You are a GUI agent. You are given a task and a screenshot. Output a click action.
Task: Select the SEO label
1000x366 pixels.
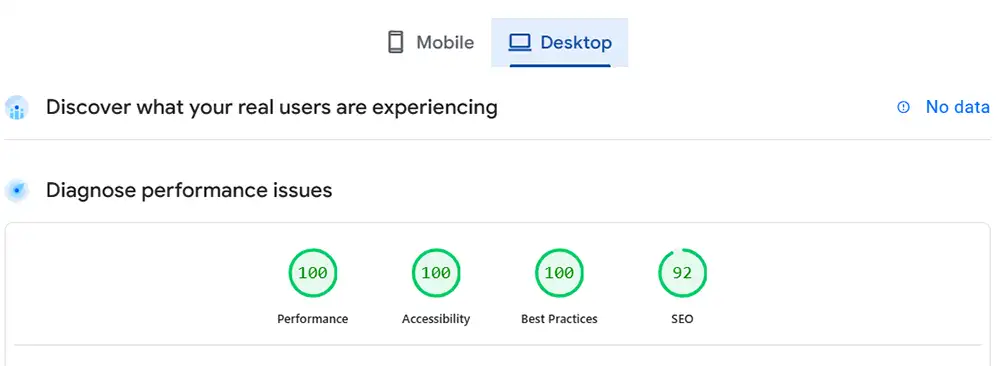(x=682, y=319)
